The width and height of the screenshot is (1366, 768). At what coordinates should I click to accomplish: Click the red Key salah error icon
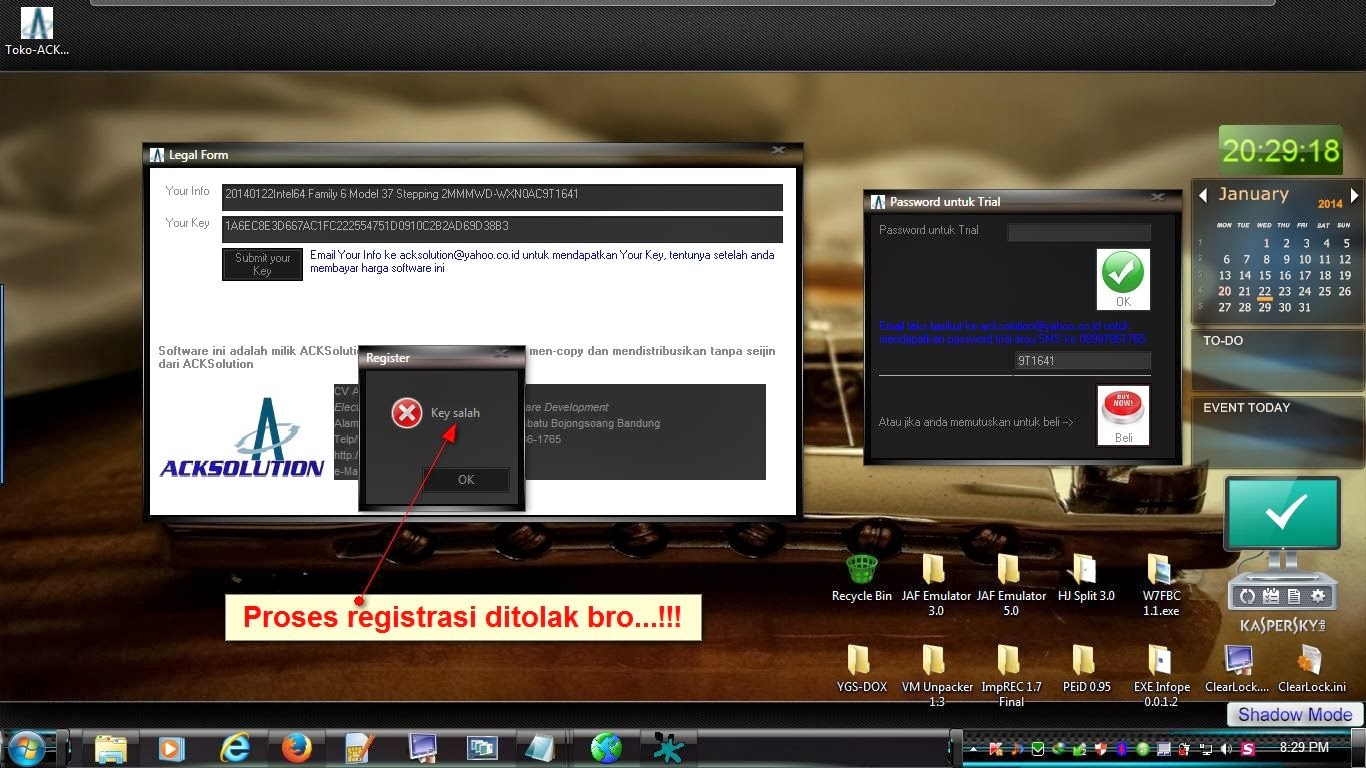406,412
